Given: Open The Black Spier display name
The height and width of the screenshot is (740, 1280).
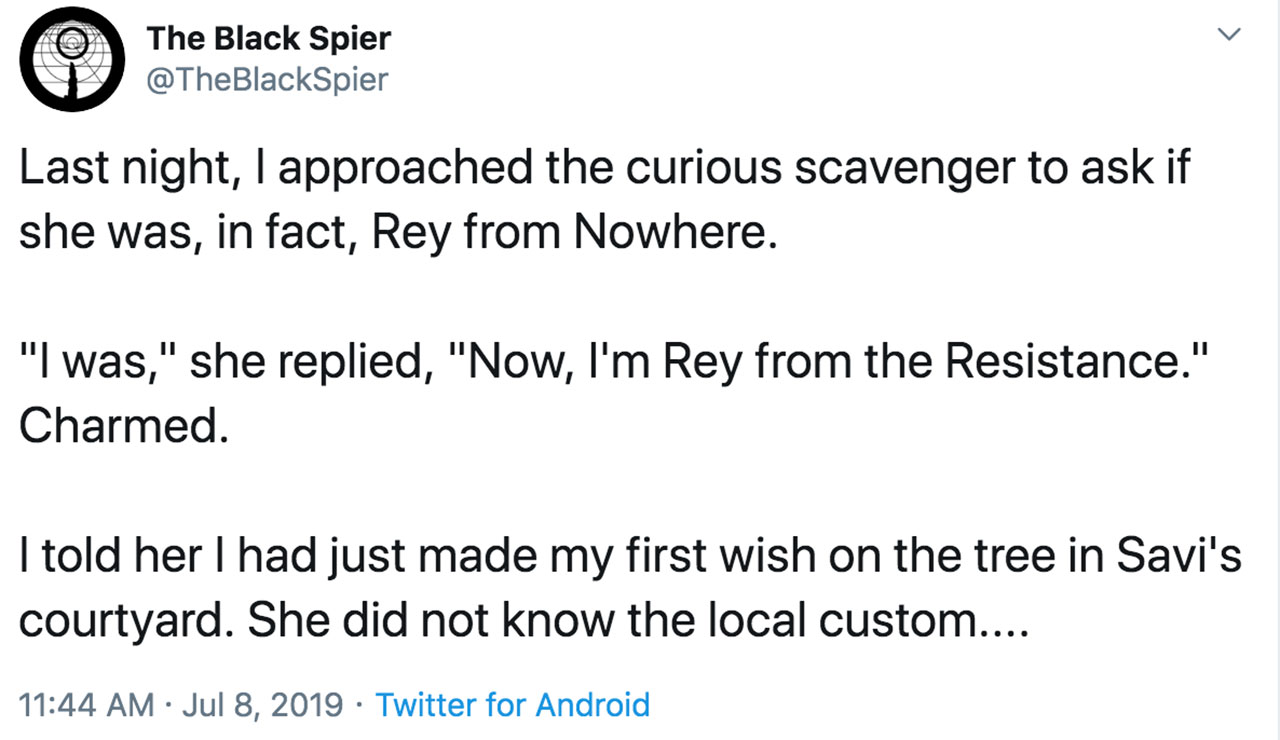Looking at the screenshot, I should (x=268, y=39).
